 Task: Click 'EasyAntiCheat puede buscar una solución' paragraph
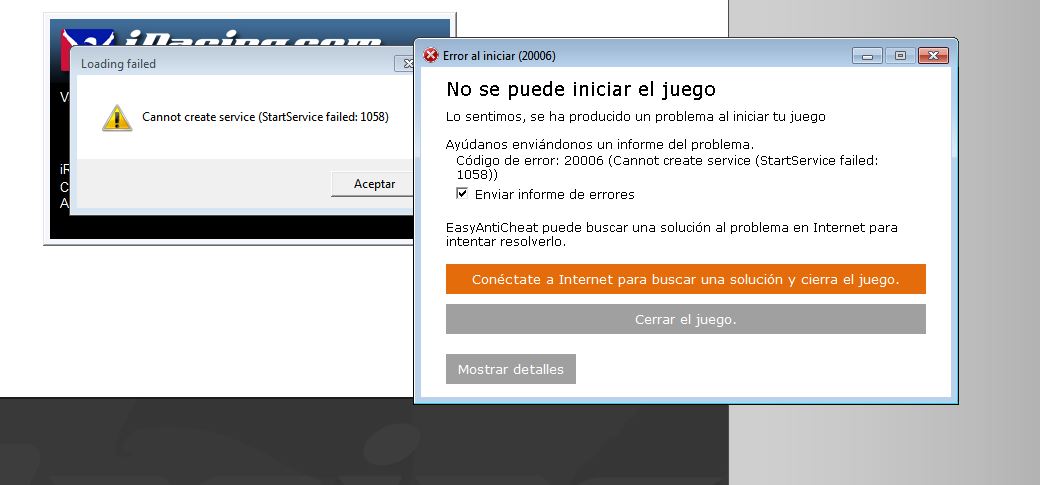[671, 234]
